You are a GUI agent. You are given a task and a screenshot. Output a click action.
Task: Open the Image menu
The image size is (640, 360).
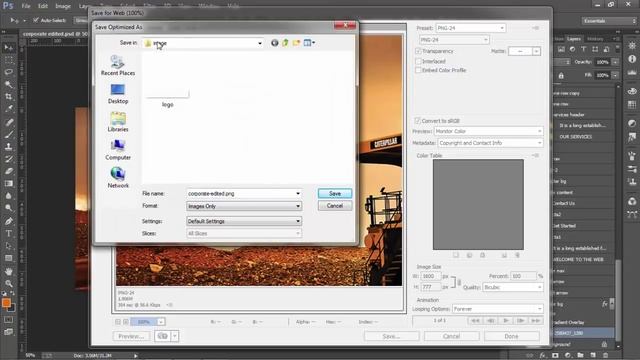[63, 6]
